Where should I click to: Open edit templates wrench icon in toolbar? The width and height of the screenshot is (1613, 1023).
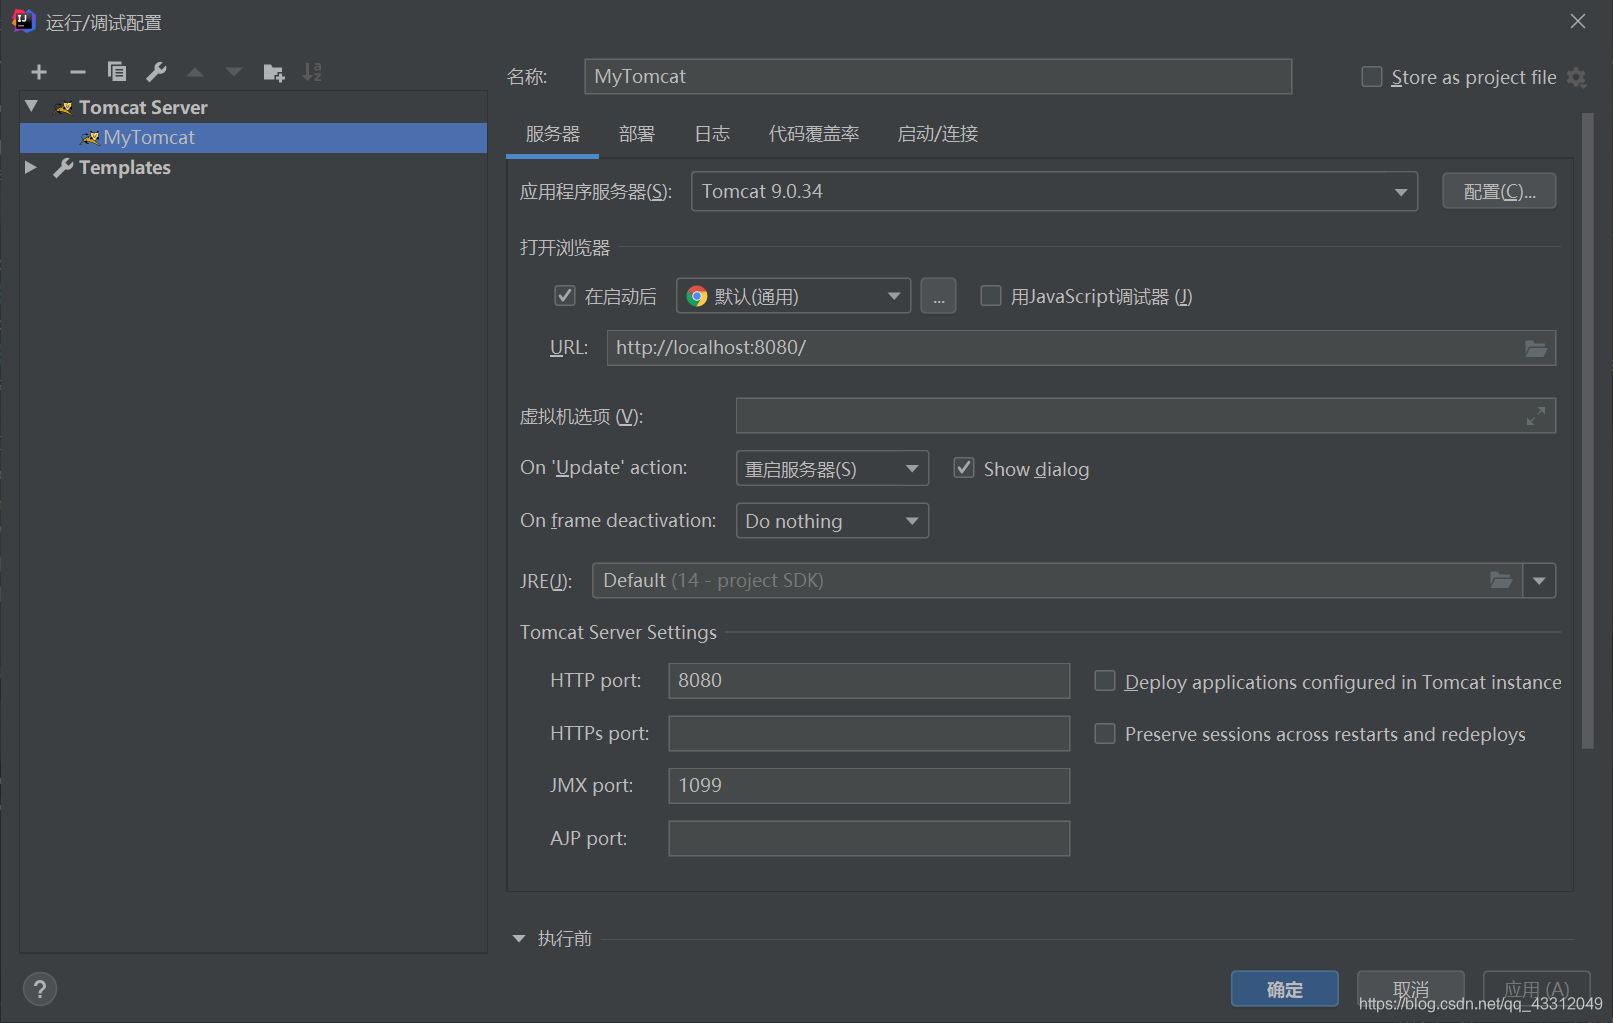pos(156,72)
